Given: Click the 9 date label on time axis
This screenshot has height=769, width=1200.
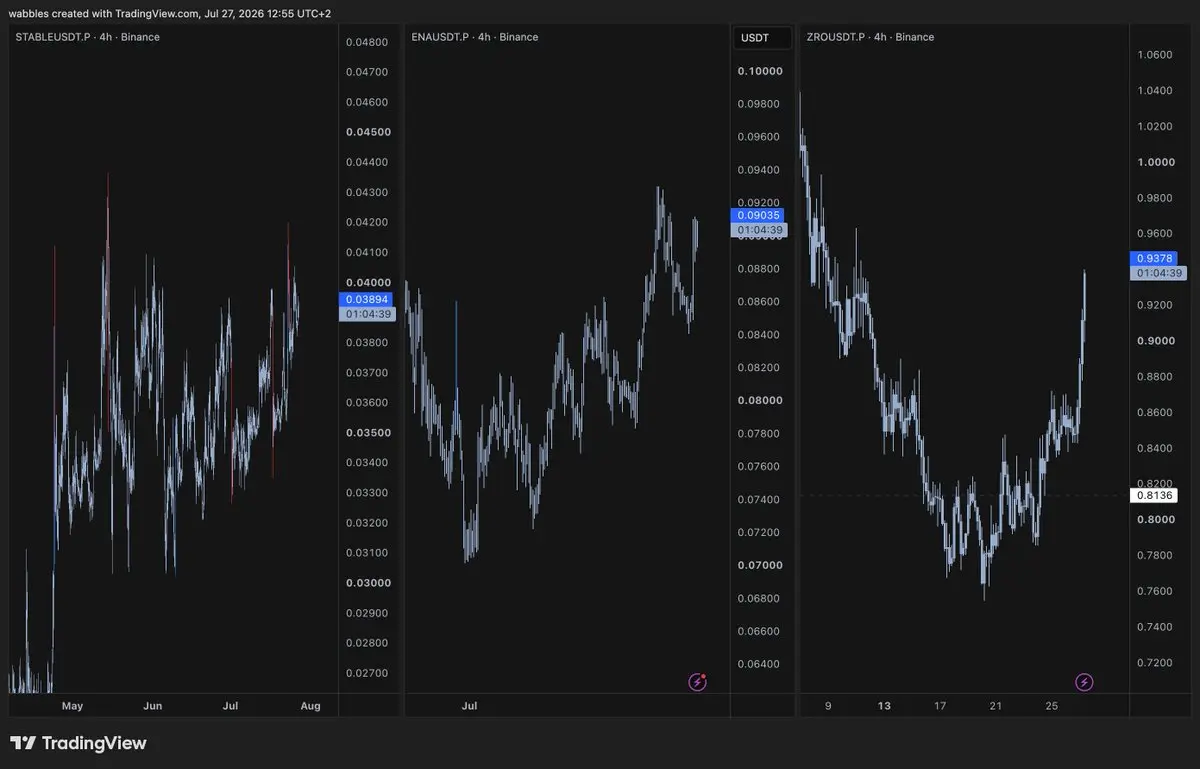Looking at the screenshot, I should click(x=828, y=706).
